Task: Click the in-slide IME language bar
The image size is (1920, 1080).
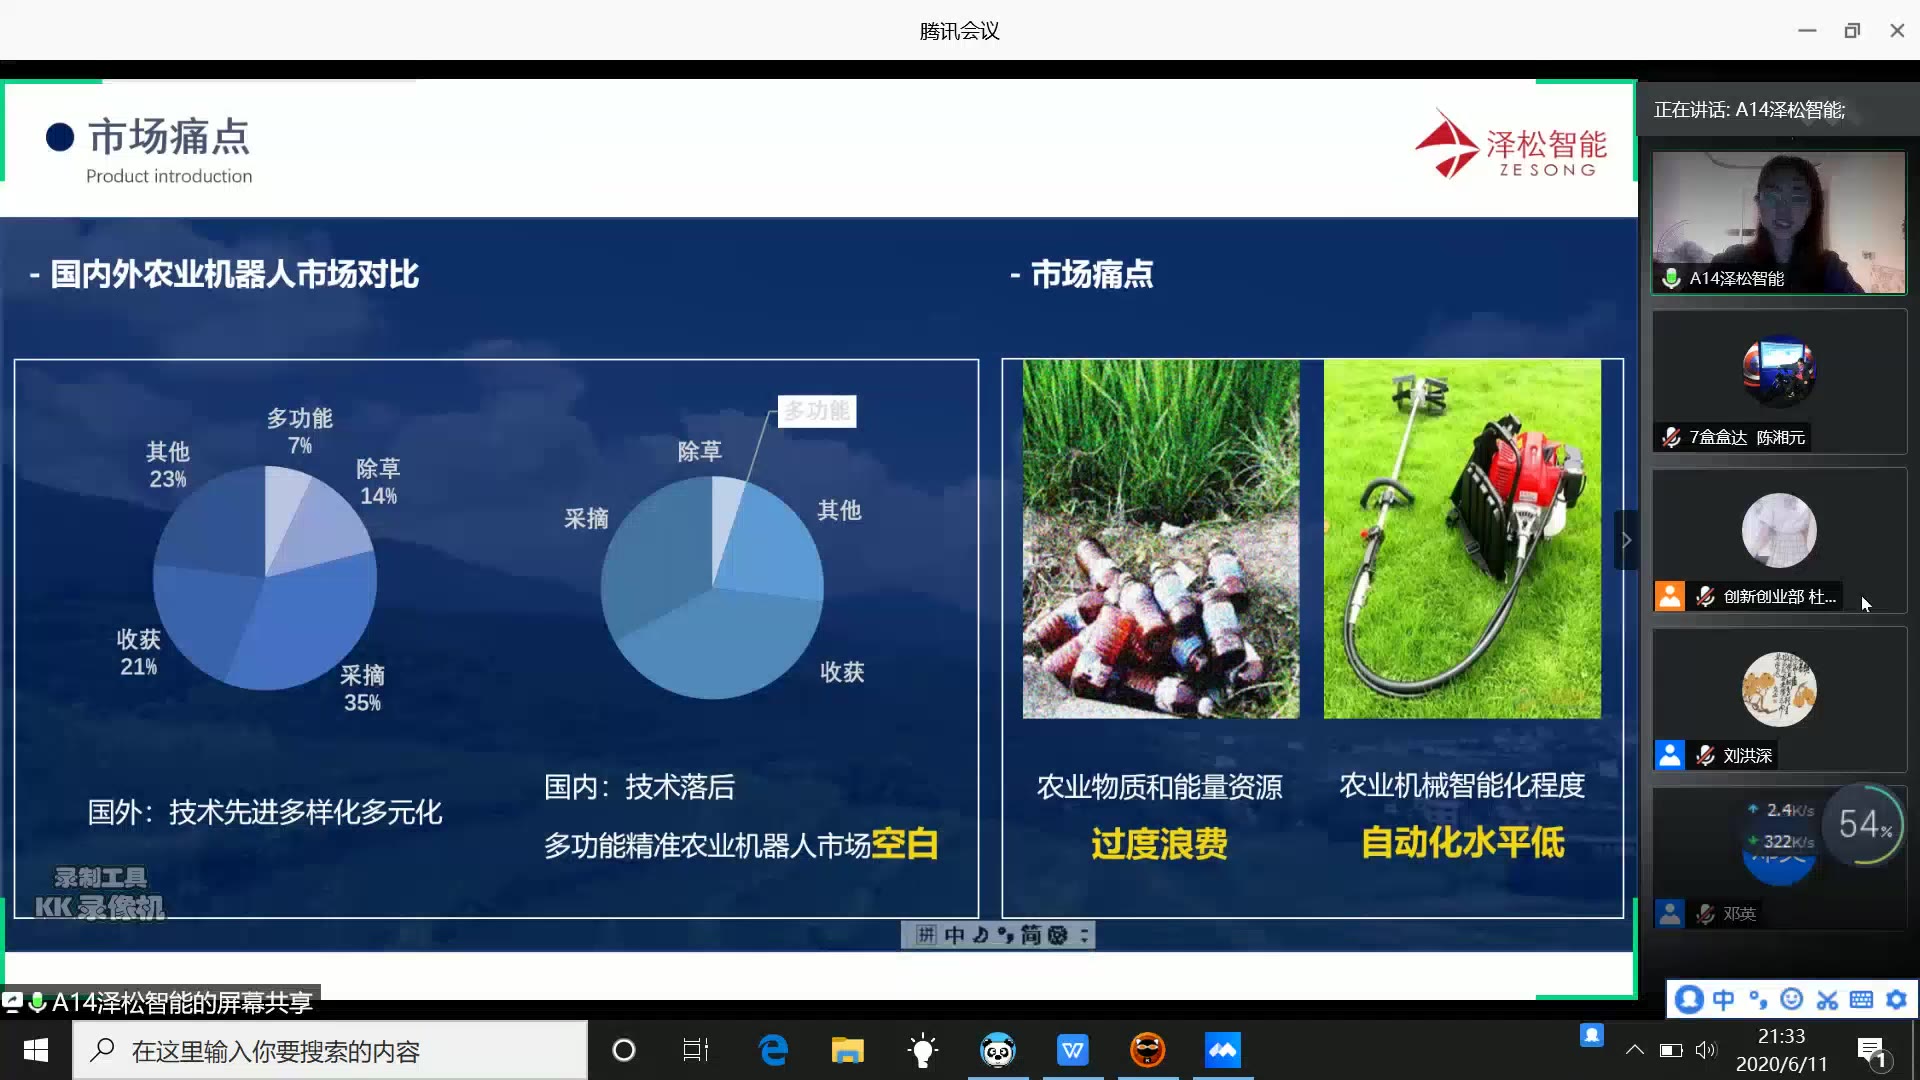Action: click(998, 935)
